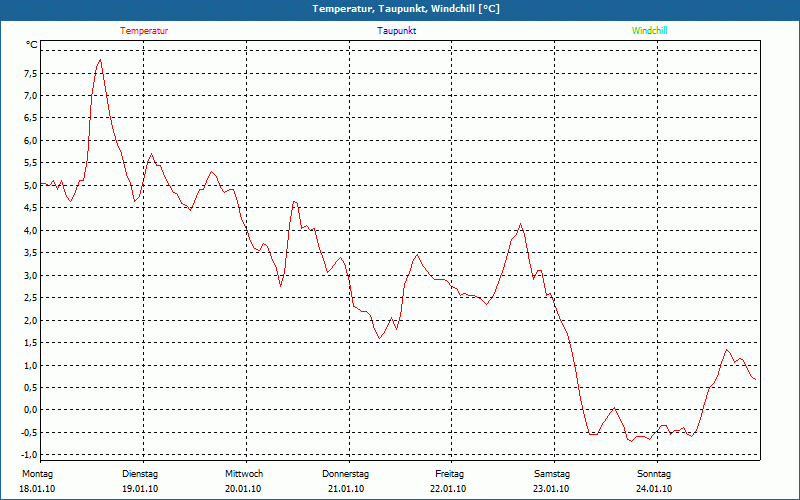800x500 pixels.
Task: Click the 0,5 value on the y-axis
Action: point(30,388)
